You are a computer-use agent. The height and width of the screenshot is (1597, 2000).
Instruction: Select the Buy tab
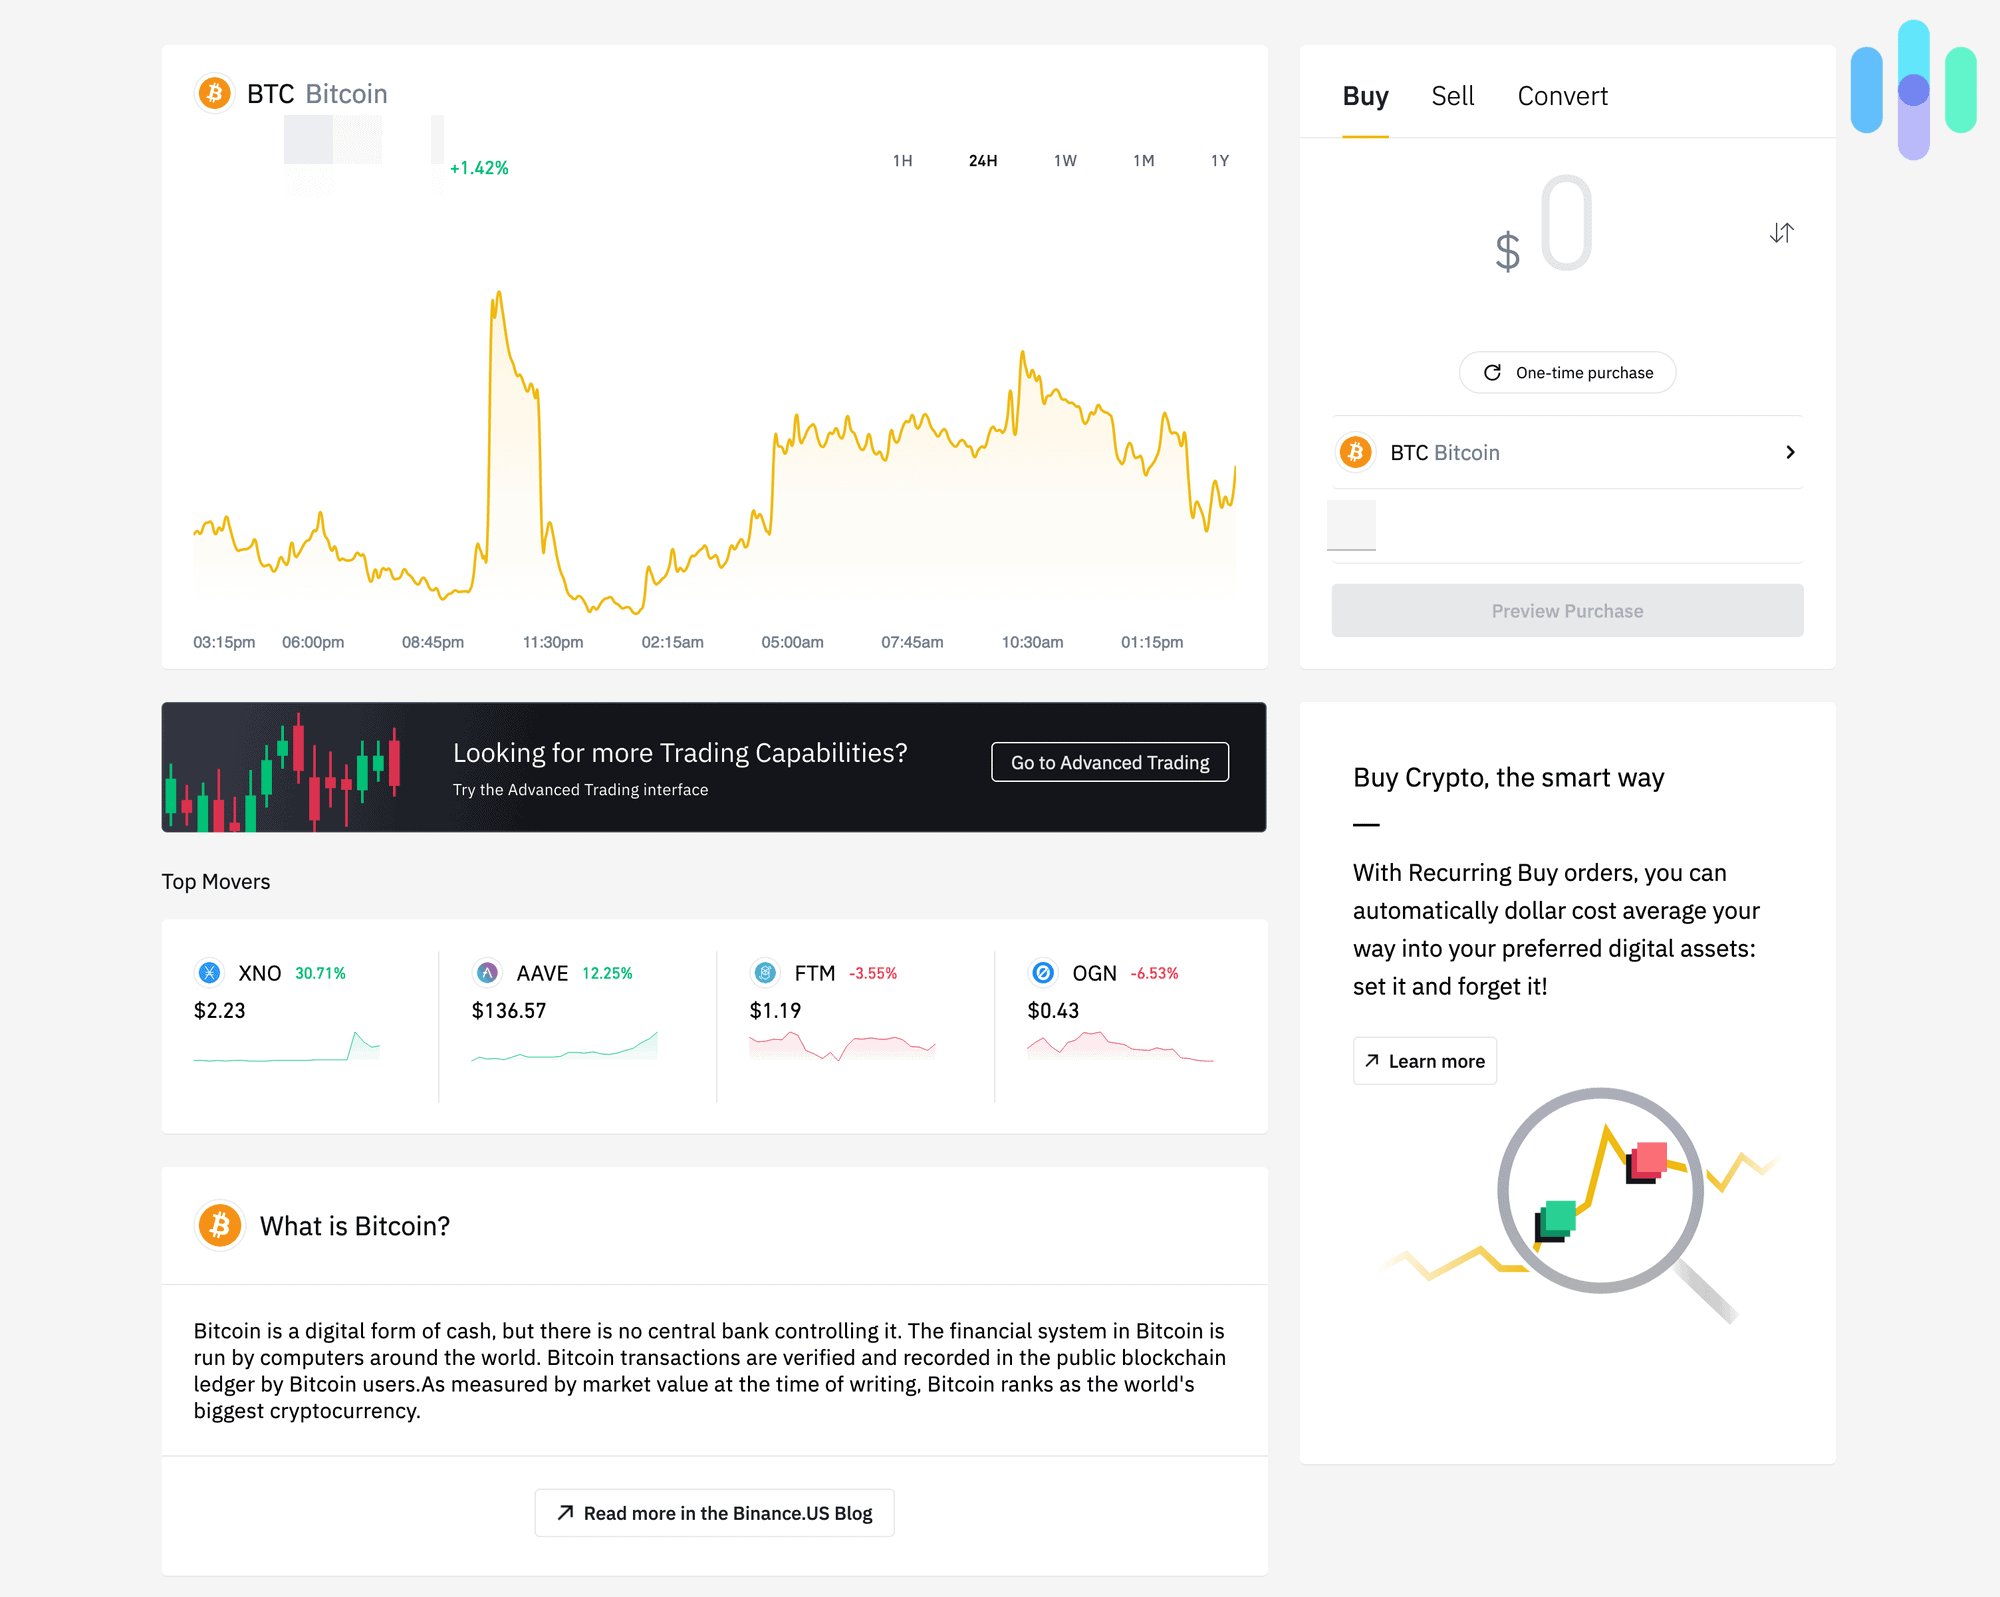pyautogui.click(x=1366, y=95)
